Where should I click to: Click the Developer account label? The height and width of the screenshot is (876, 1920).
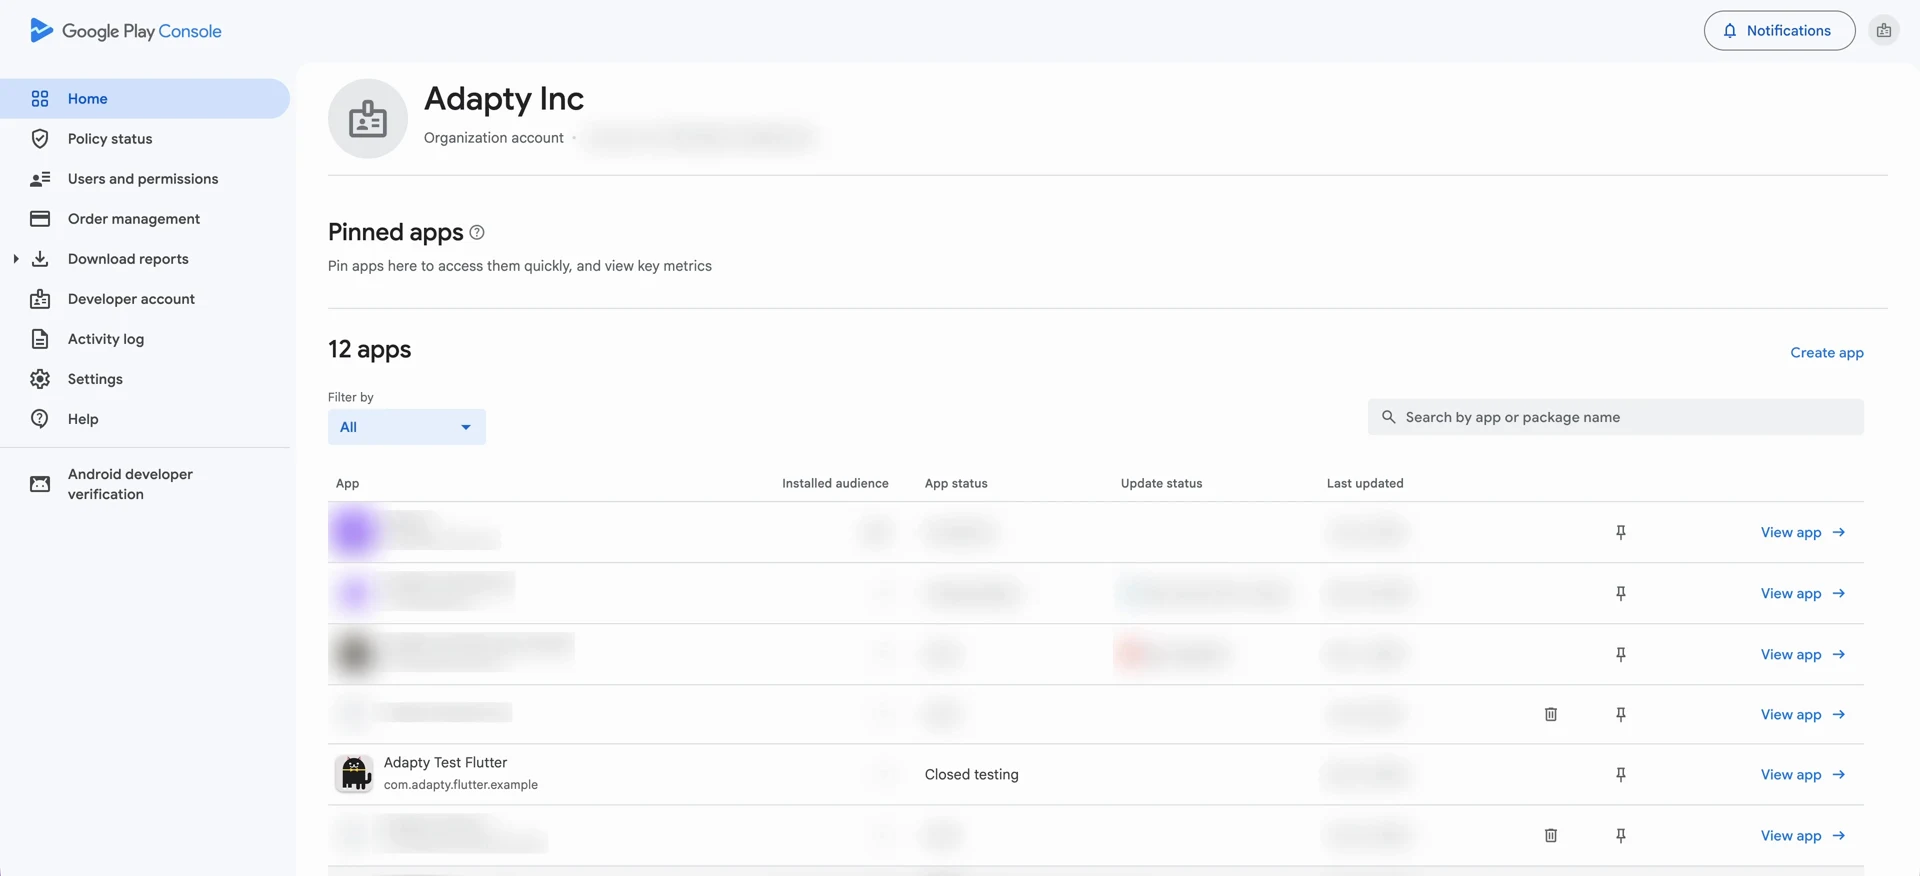131,299
